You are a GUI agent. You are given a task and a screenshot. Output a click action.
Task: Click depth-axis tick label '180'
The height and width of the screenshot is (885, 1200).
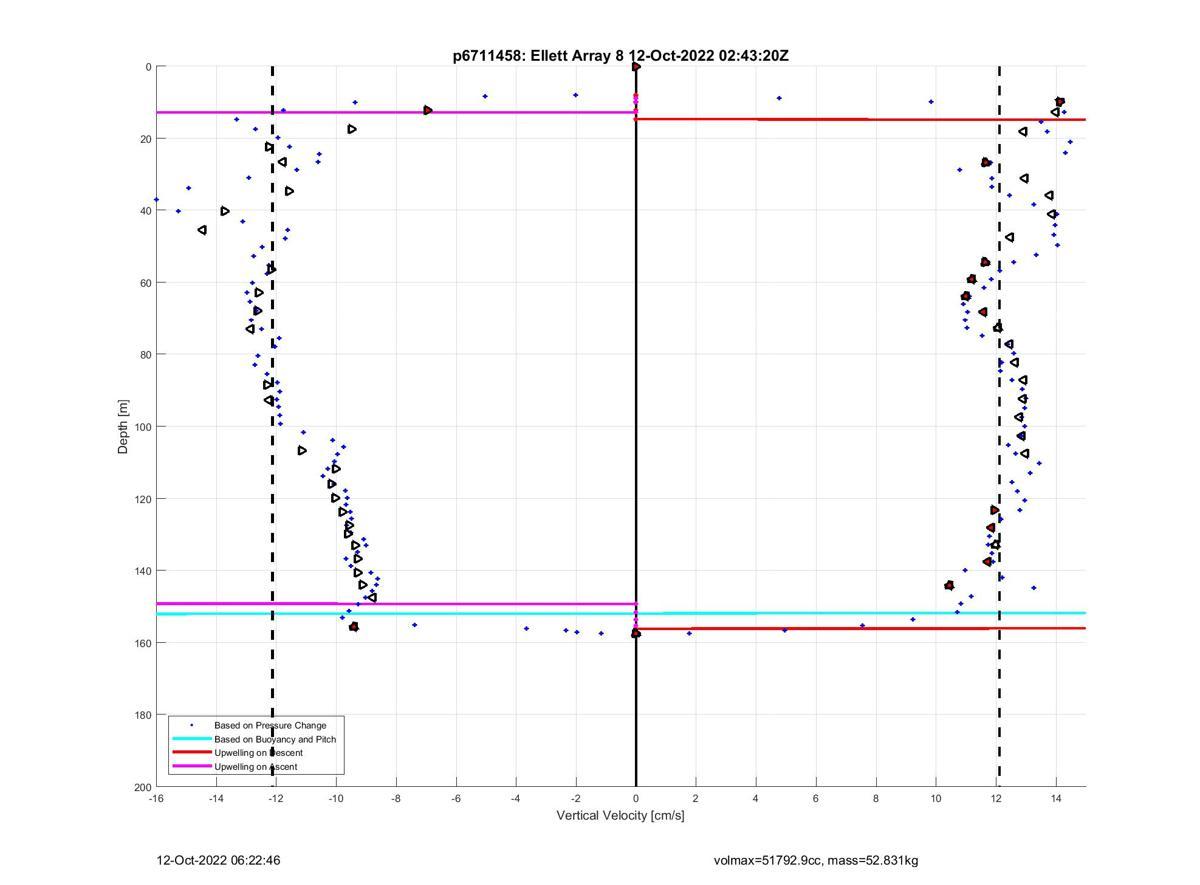point(142,715)
